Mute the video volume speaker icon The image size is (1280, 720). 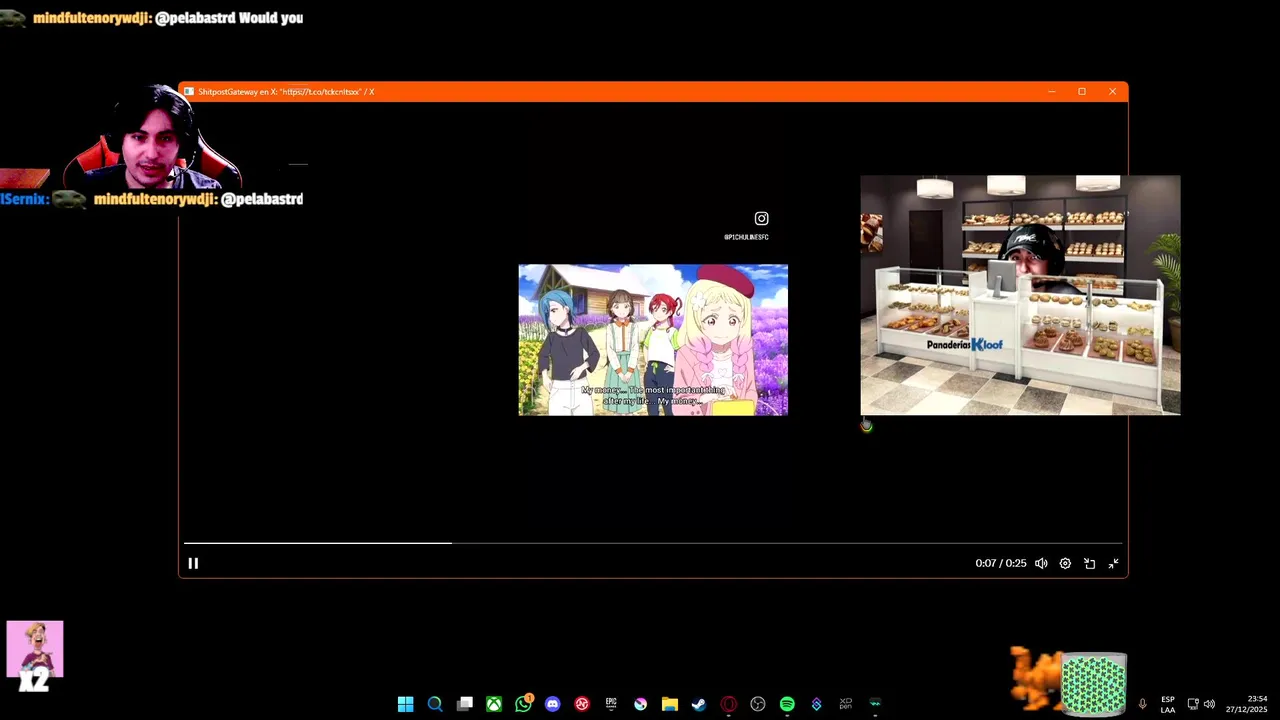pos(1041,563)
